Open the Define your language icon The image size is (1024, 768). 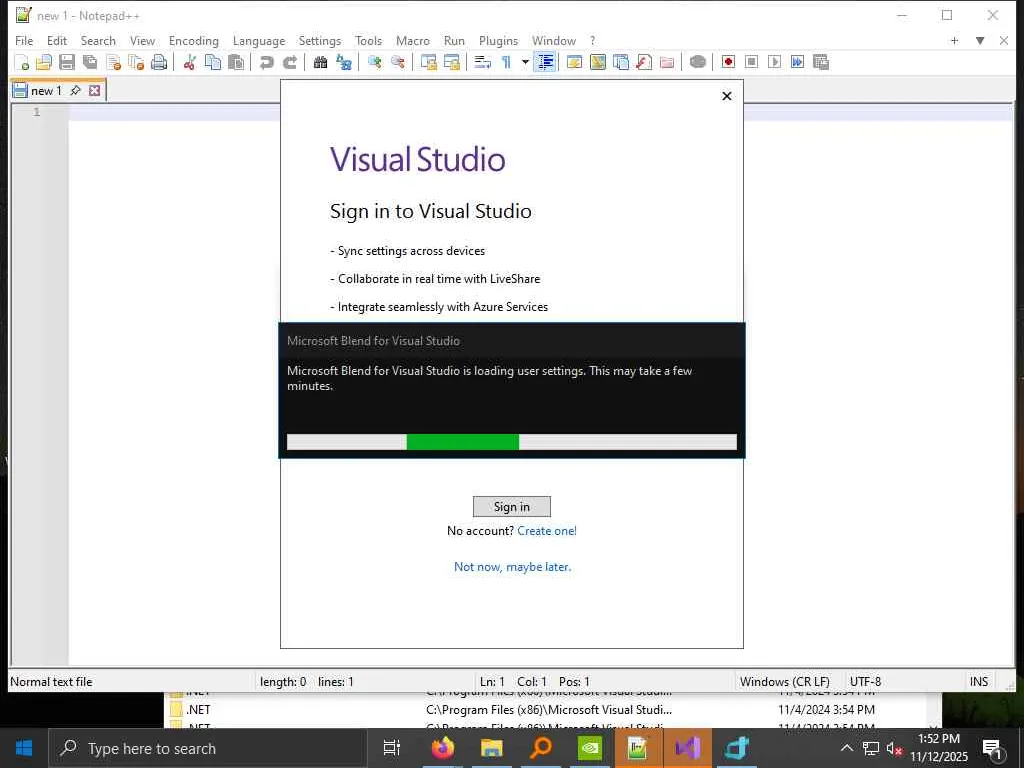coord(574,62)
